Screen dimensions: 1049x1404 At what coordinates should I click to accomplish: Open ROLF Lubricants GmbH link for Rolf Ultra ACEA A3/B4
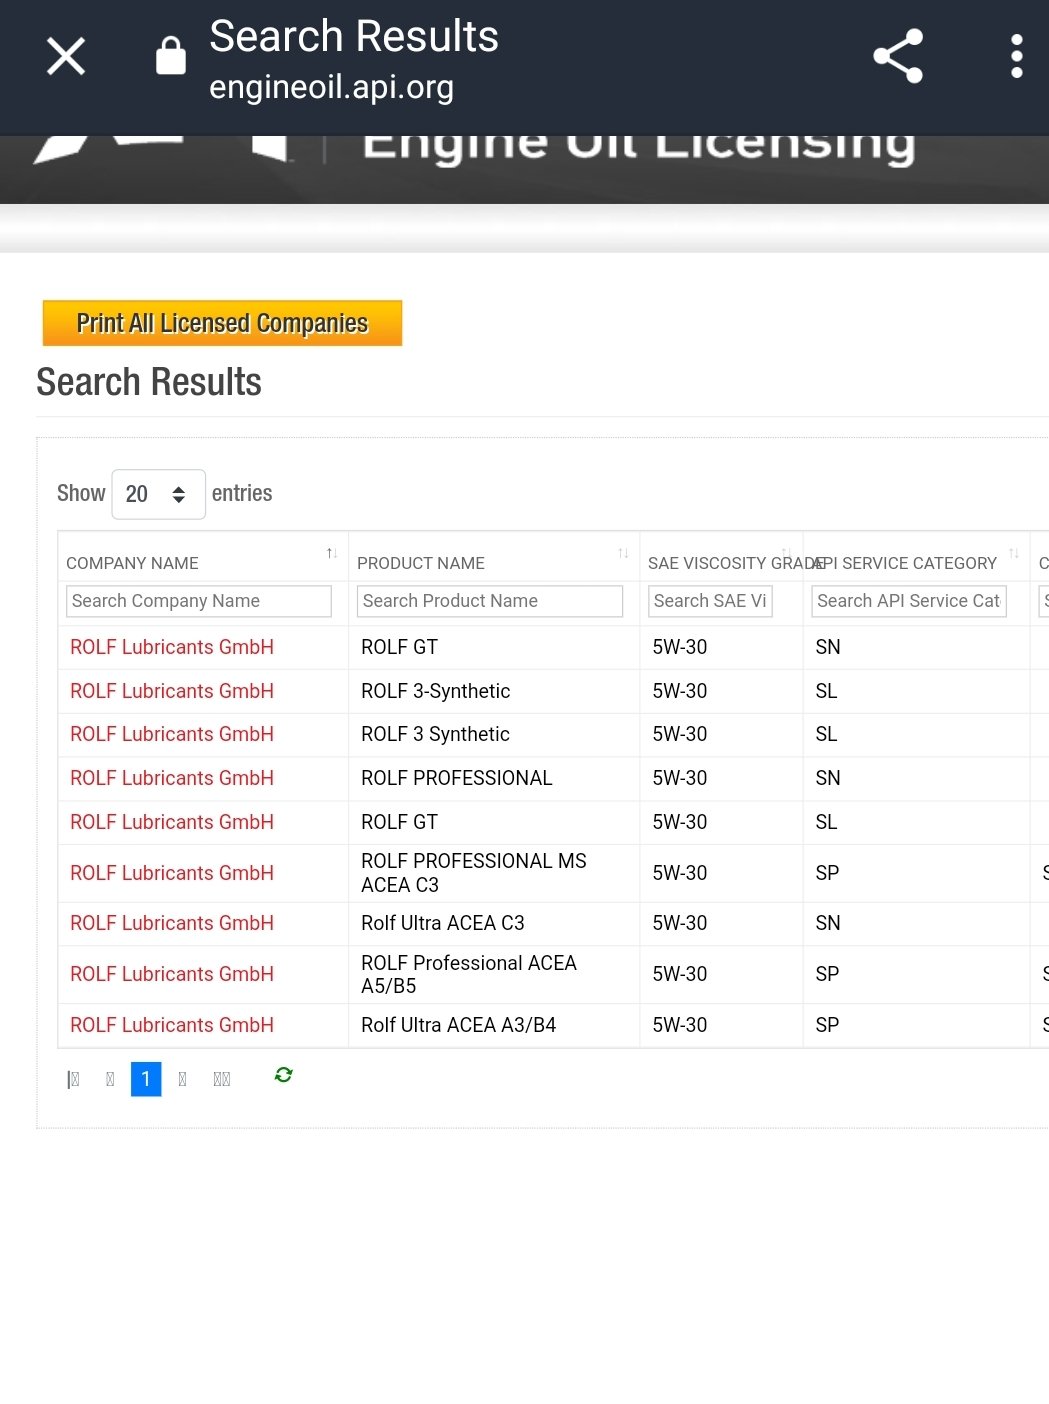[172, 1025]
